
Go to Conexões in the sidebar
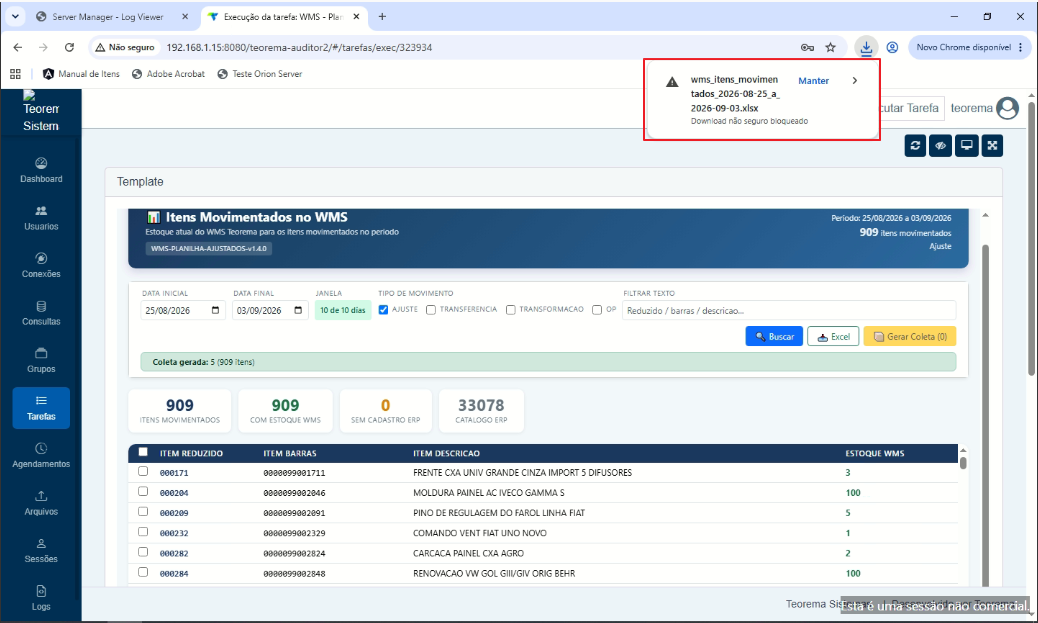[x=41, y=265]
